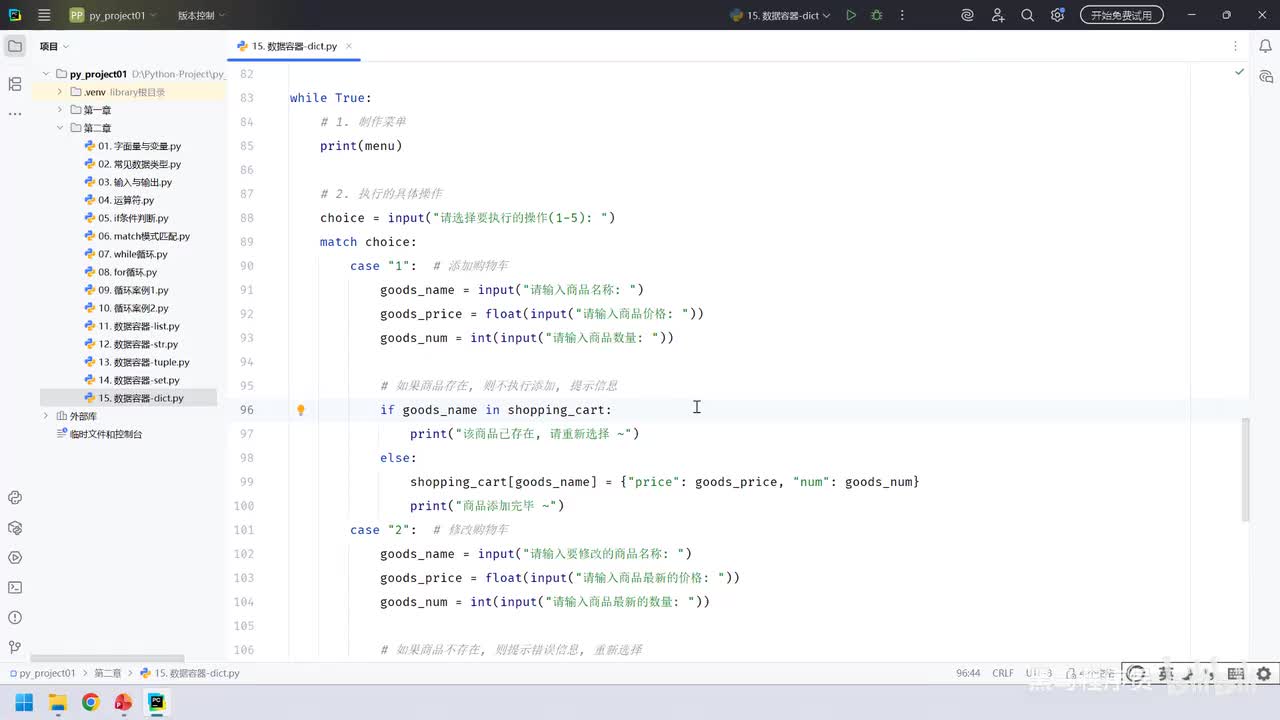The image size is (1280, 720).
Task: Open the AI chat icon below the bell
Action: [x=1265, y=76]
